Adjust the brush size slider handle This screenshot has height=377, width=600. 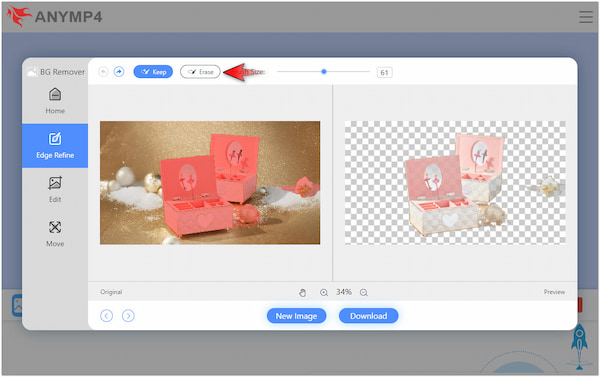(324, 72)
